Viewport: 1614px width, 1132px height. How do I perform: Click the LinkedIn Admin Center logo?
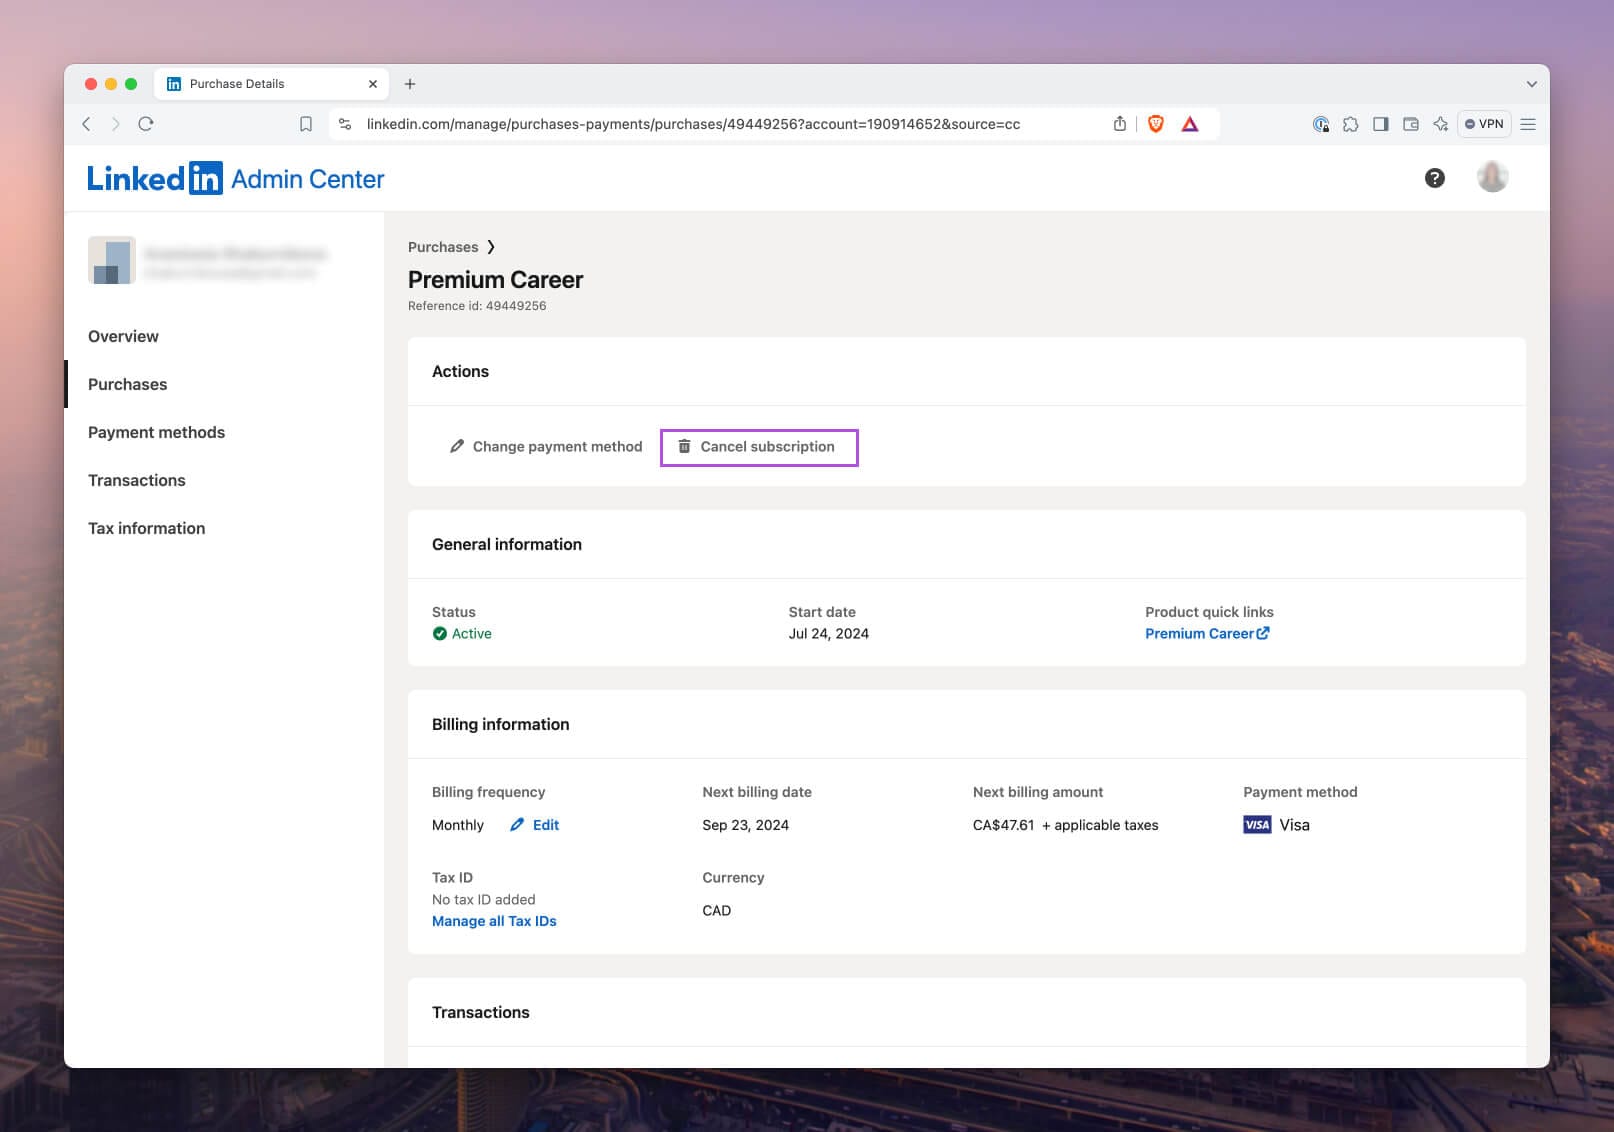[236, 178]
